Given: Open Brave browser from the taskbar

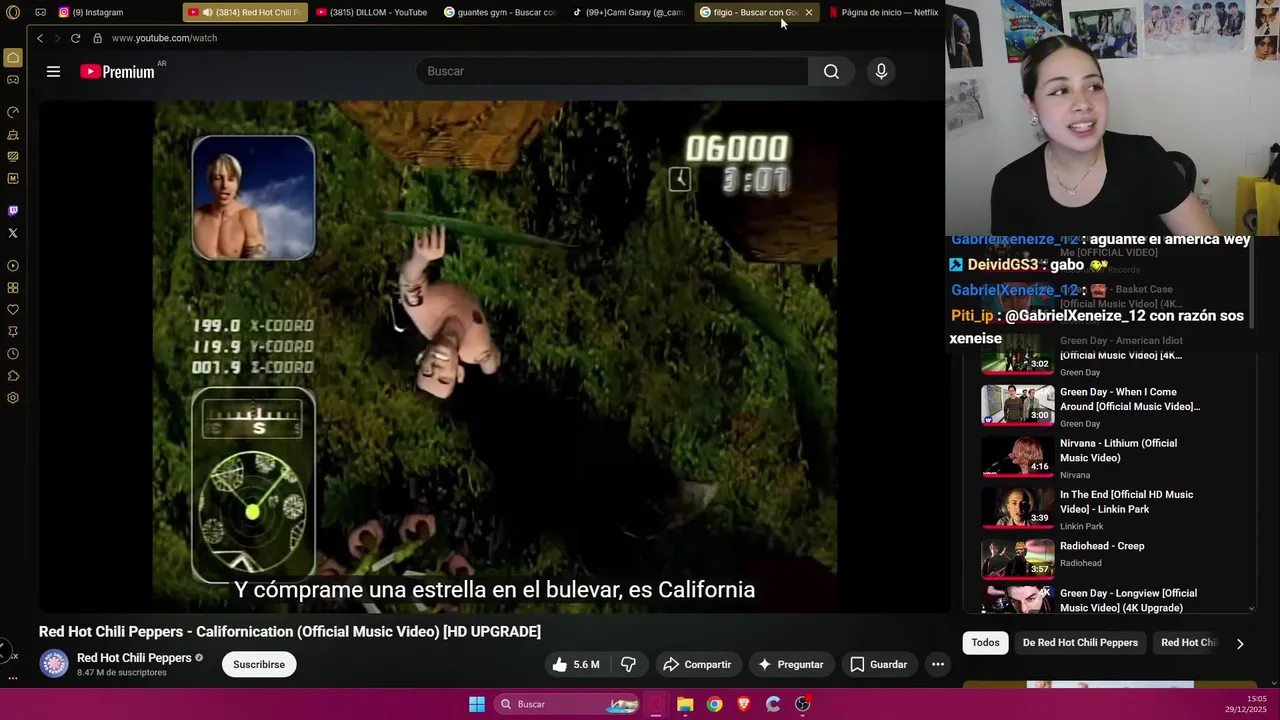Looking at the screenshot, I should click(743, 704).
